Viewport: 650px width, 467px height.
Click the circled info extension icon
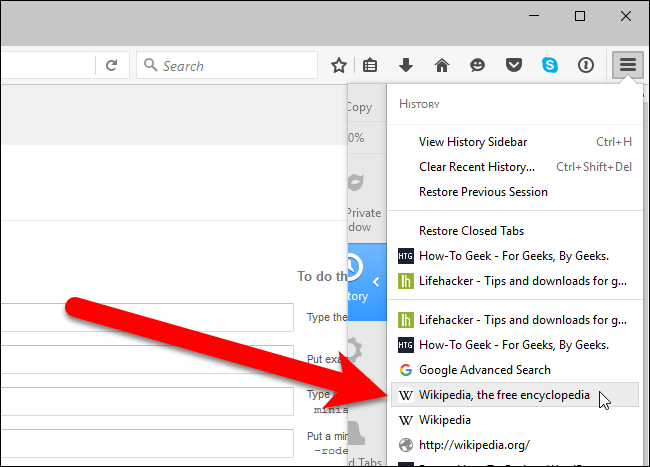586,65
